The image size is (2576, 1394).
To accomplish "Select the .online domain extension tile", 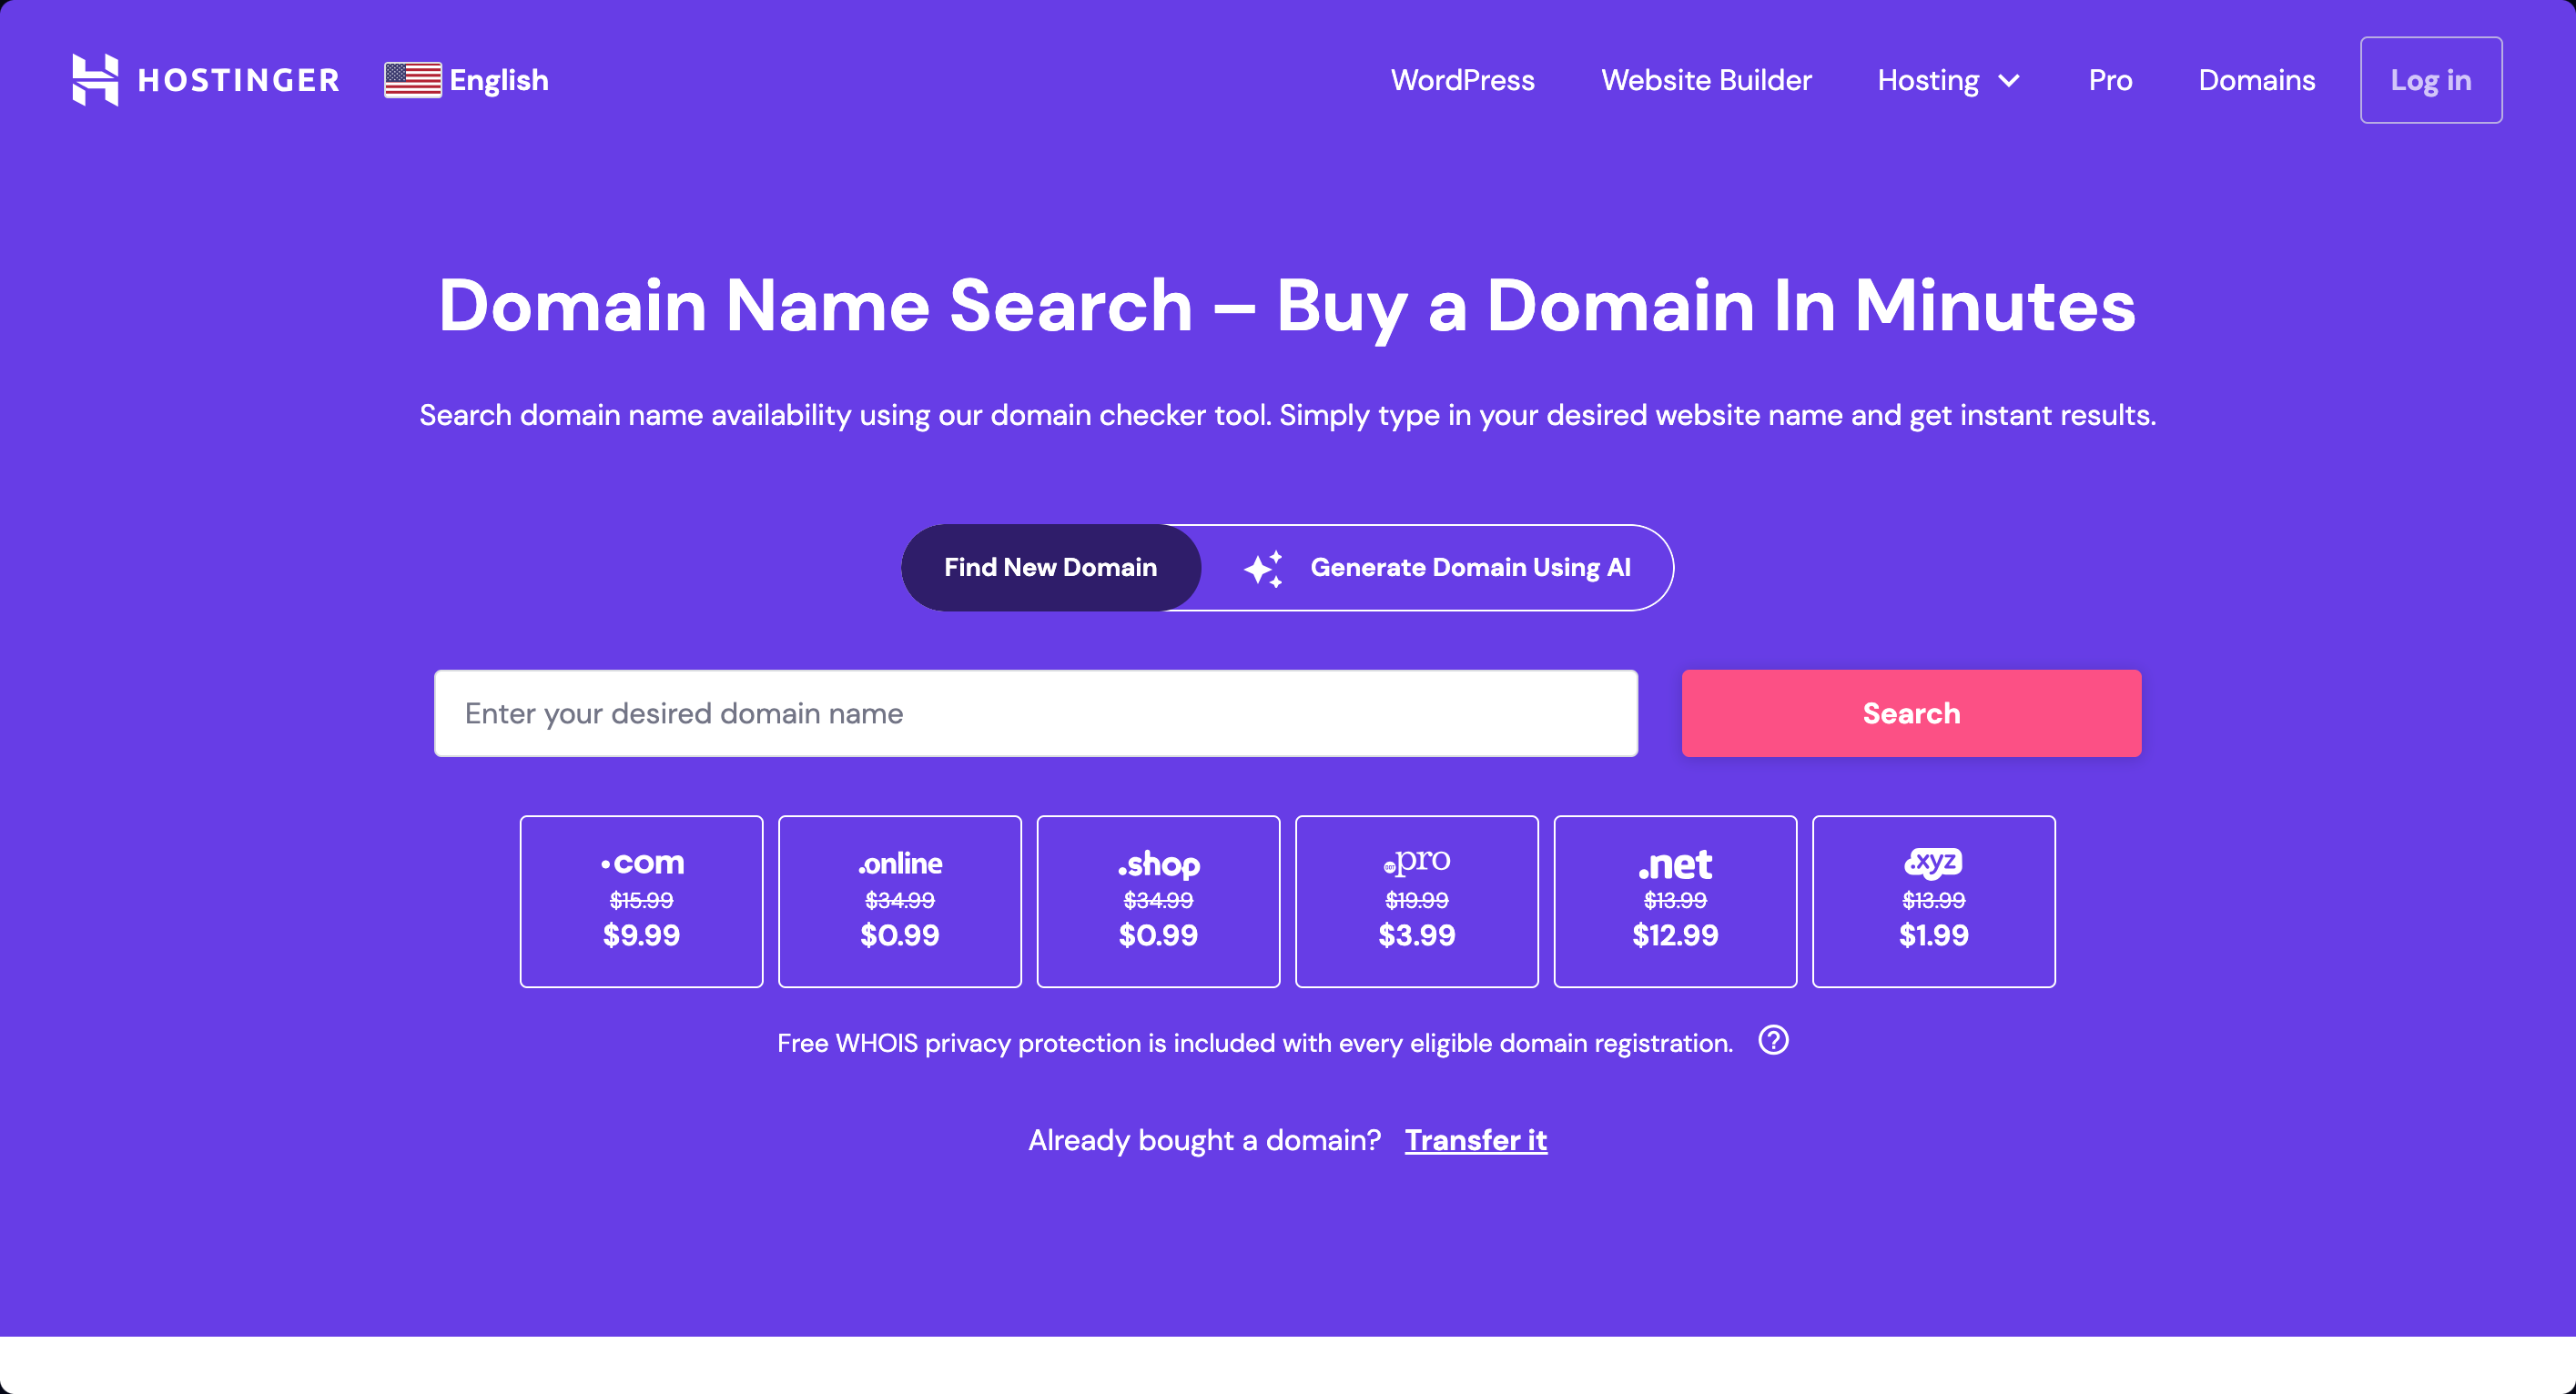I will [900, 902].
